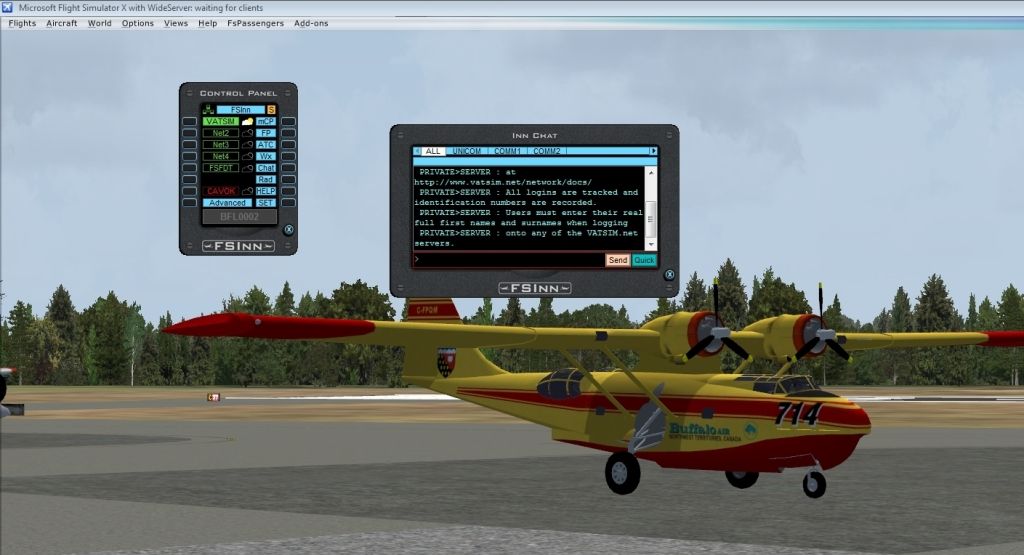Click the mCP button
The width and height of the screenshot is (1024, 555).
pyautogui.click(x=266, y=121)
